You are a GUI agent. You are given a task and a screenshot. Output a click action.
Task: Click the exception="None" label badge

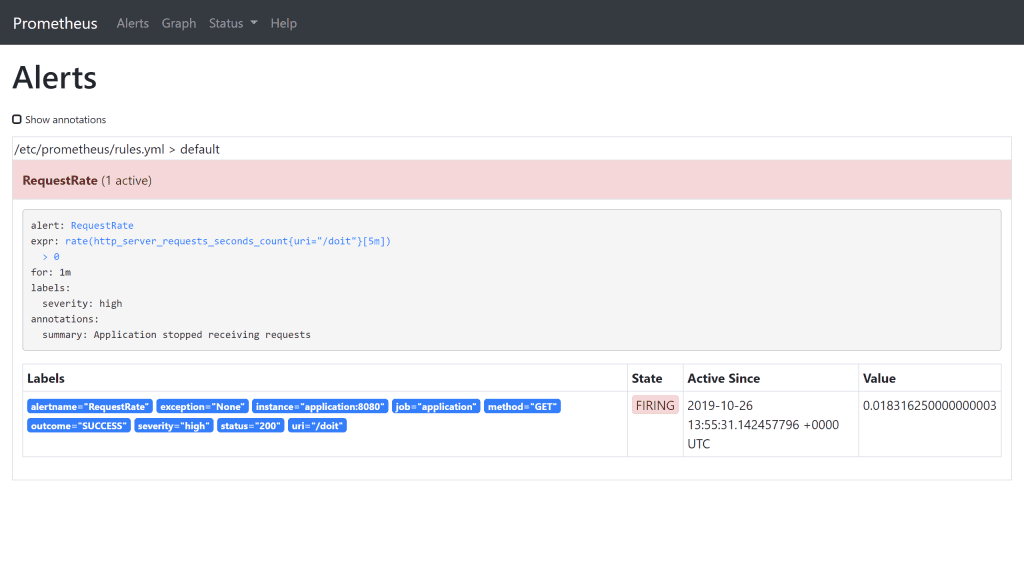click(202, 406)
